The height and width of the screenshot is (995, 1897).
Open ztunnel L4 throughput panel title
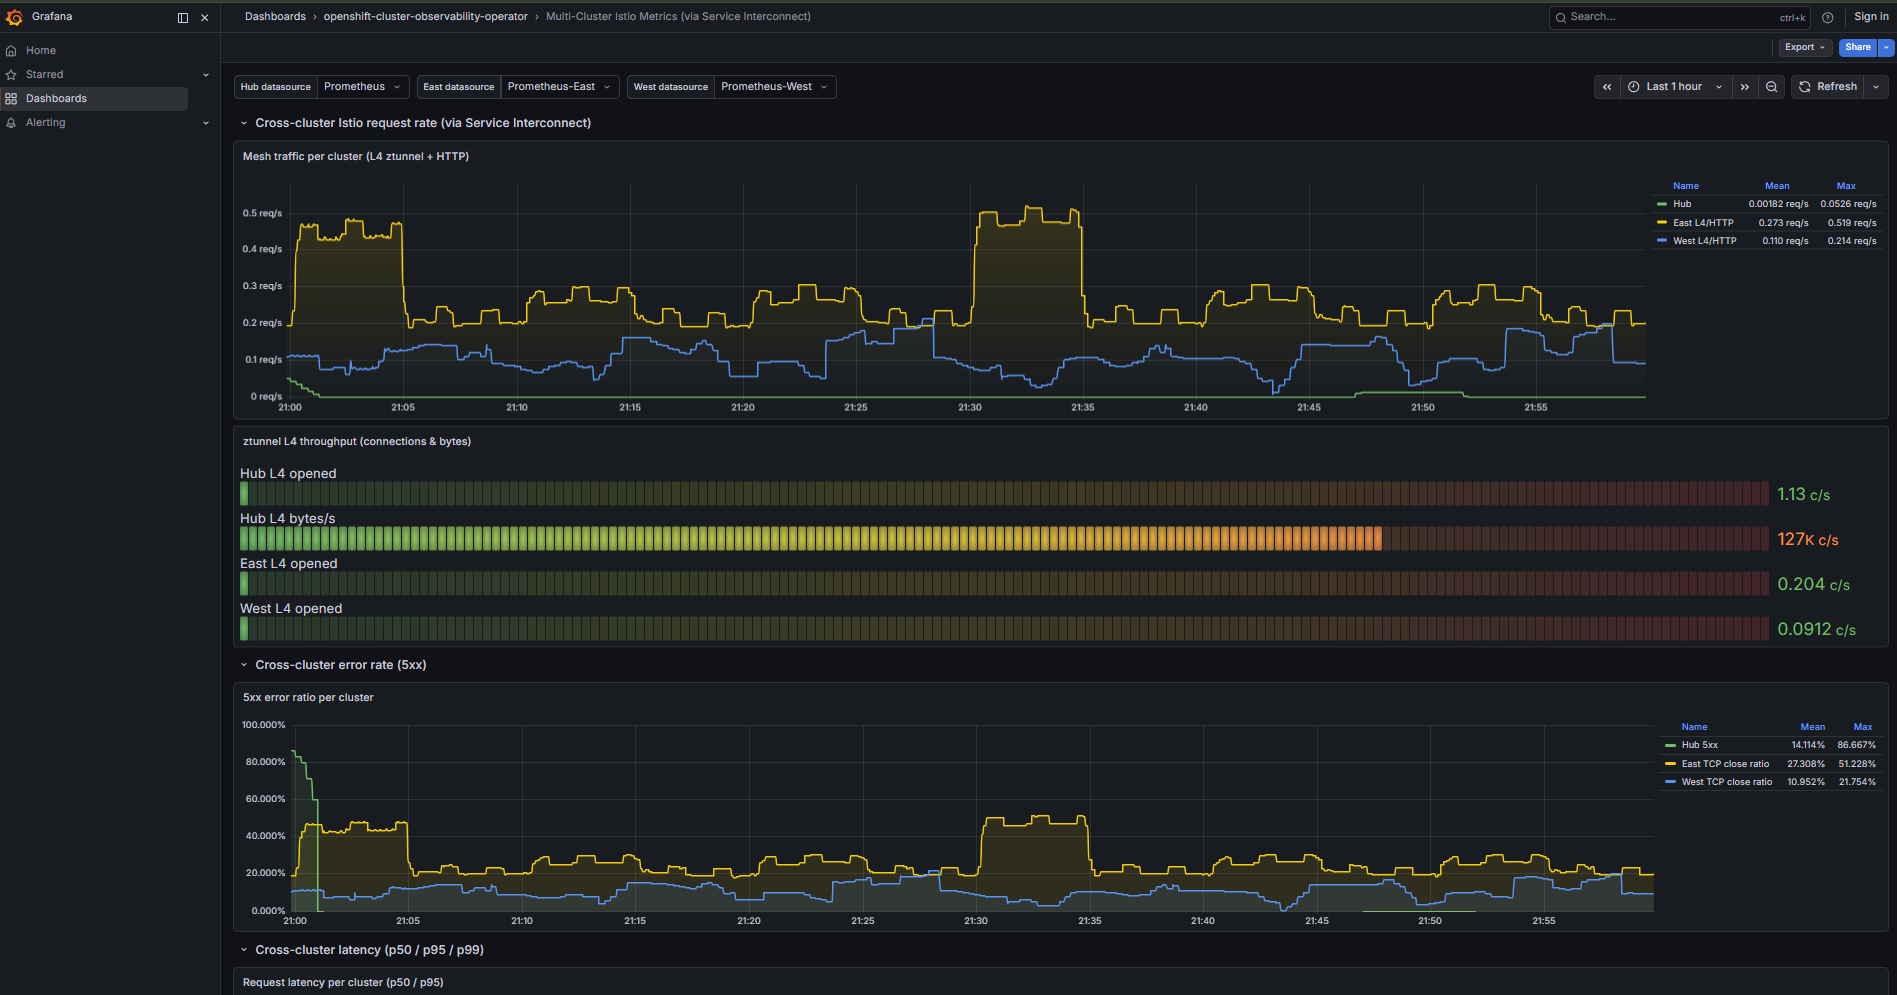[x=357, y=441]
